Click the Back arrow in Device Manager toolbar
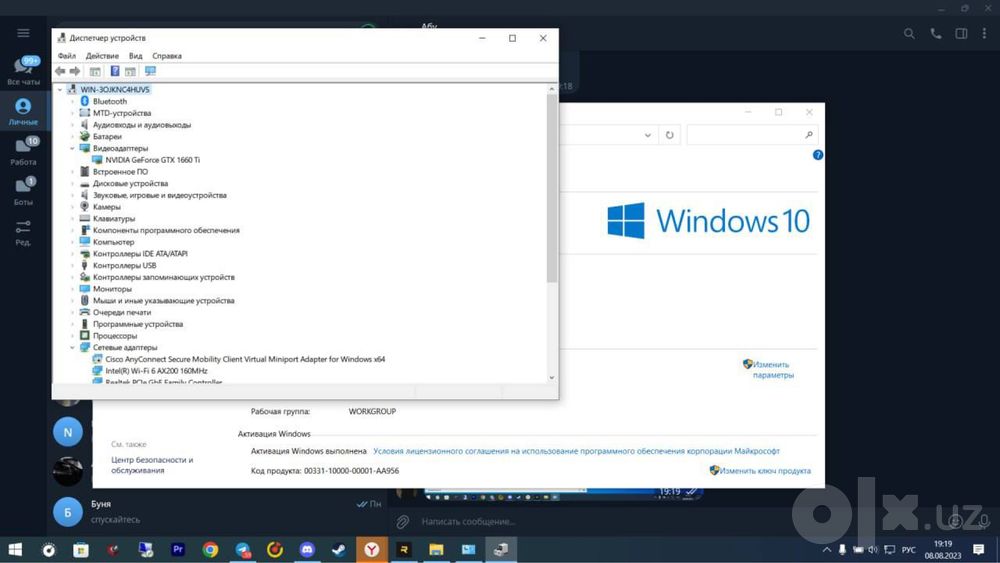The image size is (1000, 563). pos(60,71)
